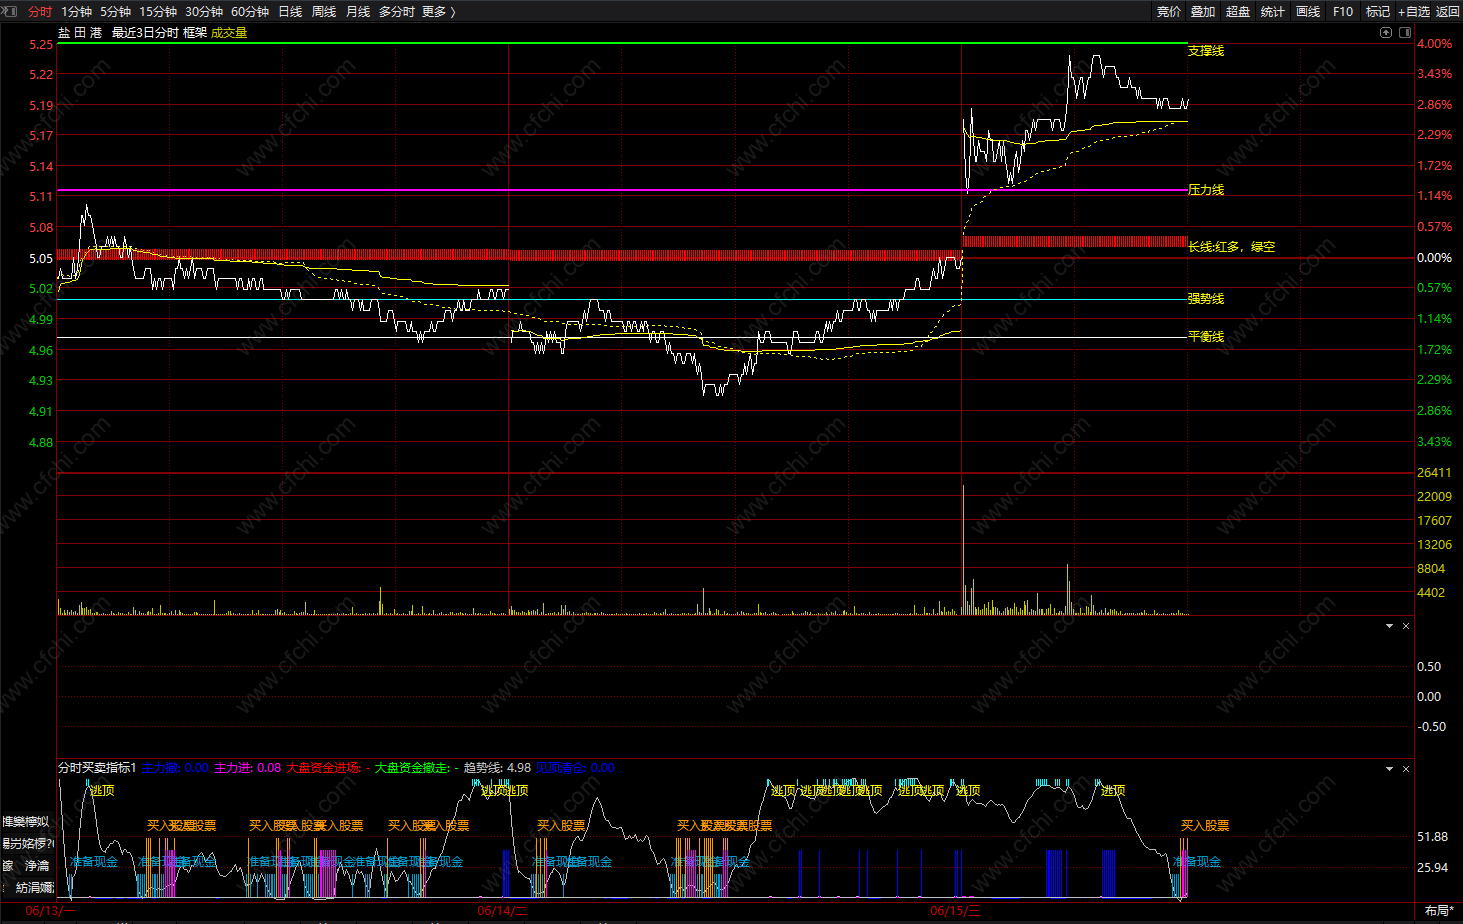The height and width of the screenshot is (924, 1463).
Task: Click the 分时买卖指标1 indicator title
Action: tap(97, 768)
